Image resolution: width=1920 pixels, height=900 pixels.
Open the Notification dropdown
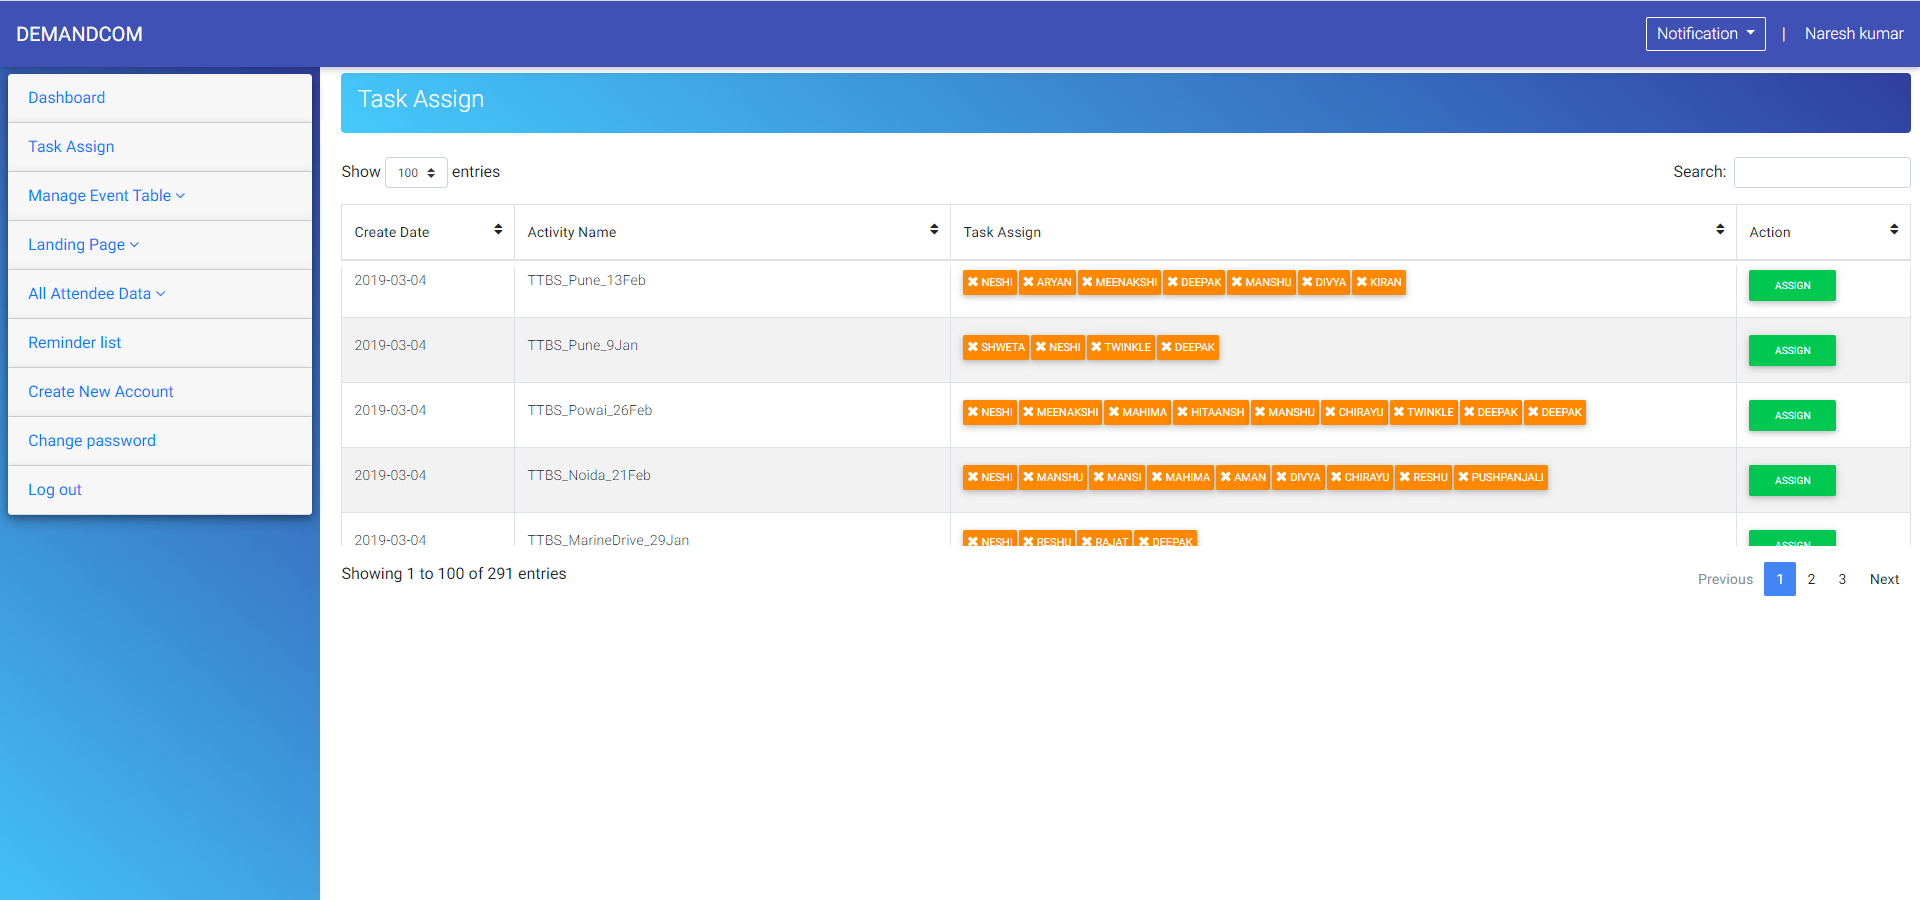click(1705, 34)
